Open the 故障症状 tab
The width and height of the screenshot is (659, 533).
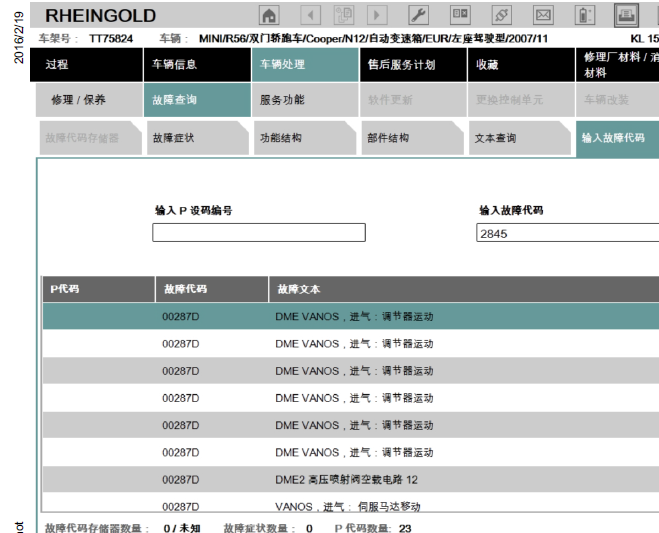tap(198, 138)
